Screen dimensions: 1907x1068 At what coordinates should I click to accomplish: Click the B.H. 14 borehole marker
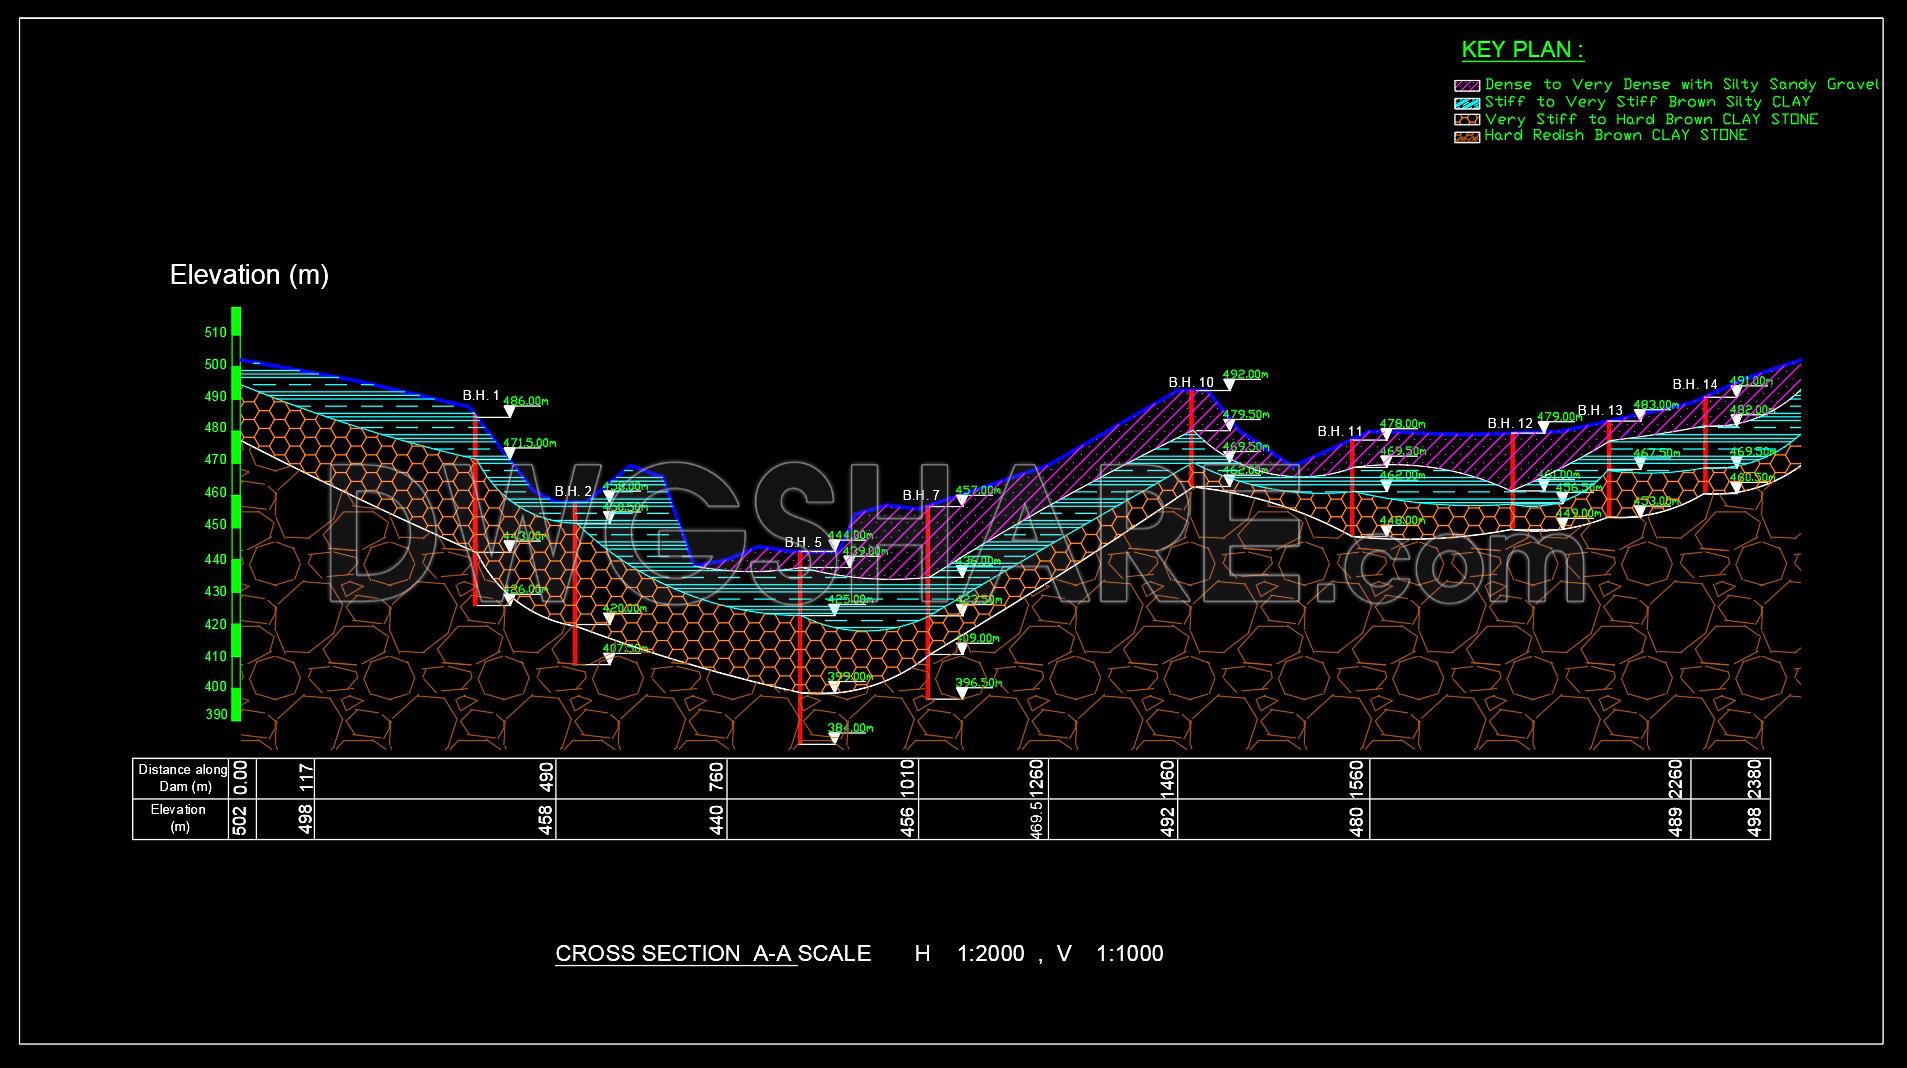(x=1695, y=383)
